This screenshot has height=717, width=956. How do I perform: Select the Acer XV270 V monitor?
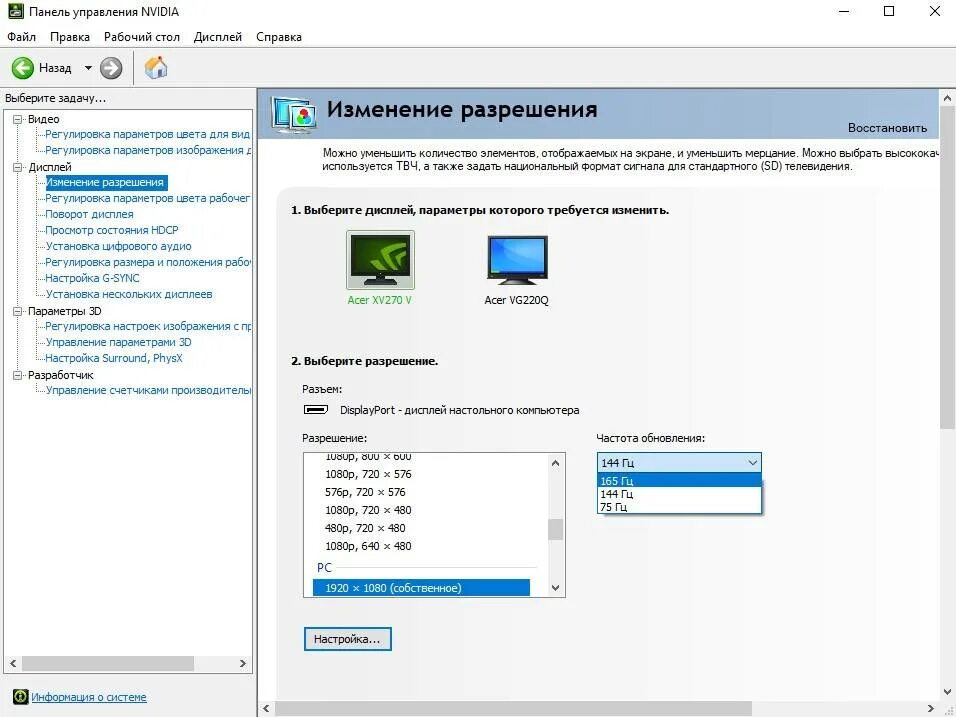tap(380, 268)
